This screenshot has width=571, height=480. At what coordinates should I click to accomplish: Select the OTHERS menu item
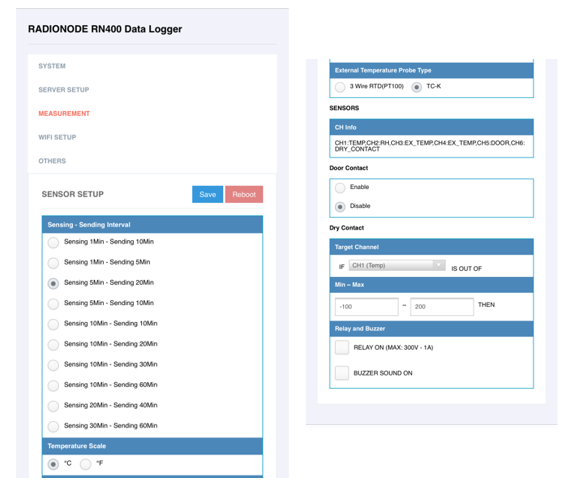pyautogui.click(x=52, y=161)
